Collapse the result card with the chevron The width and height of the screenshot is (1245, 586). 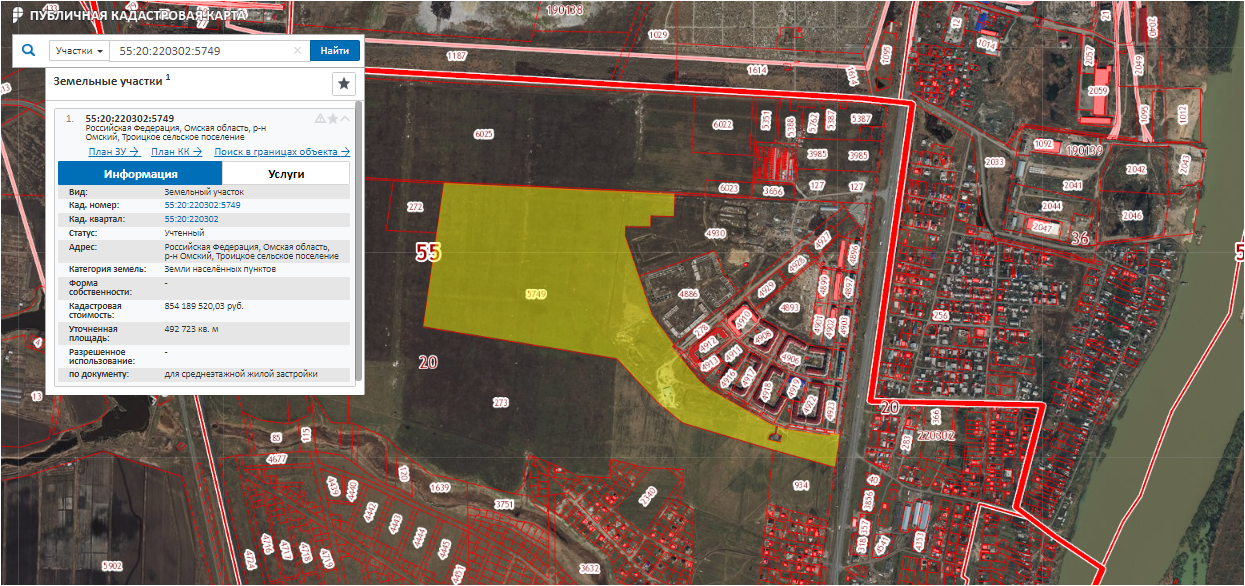pos(345,119)
